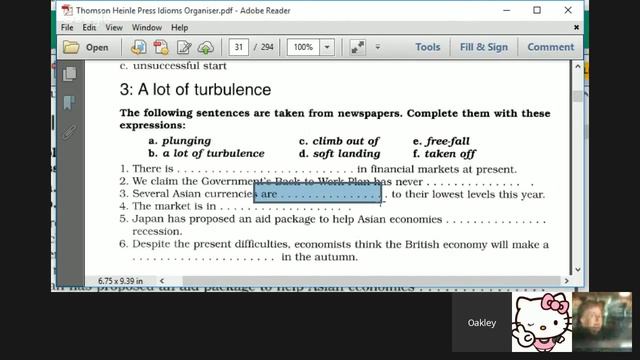Viewport: 640px width, 360px height.
Task: Click the vertical scrollbar up arrow
Action: tap(578, 66)
